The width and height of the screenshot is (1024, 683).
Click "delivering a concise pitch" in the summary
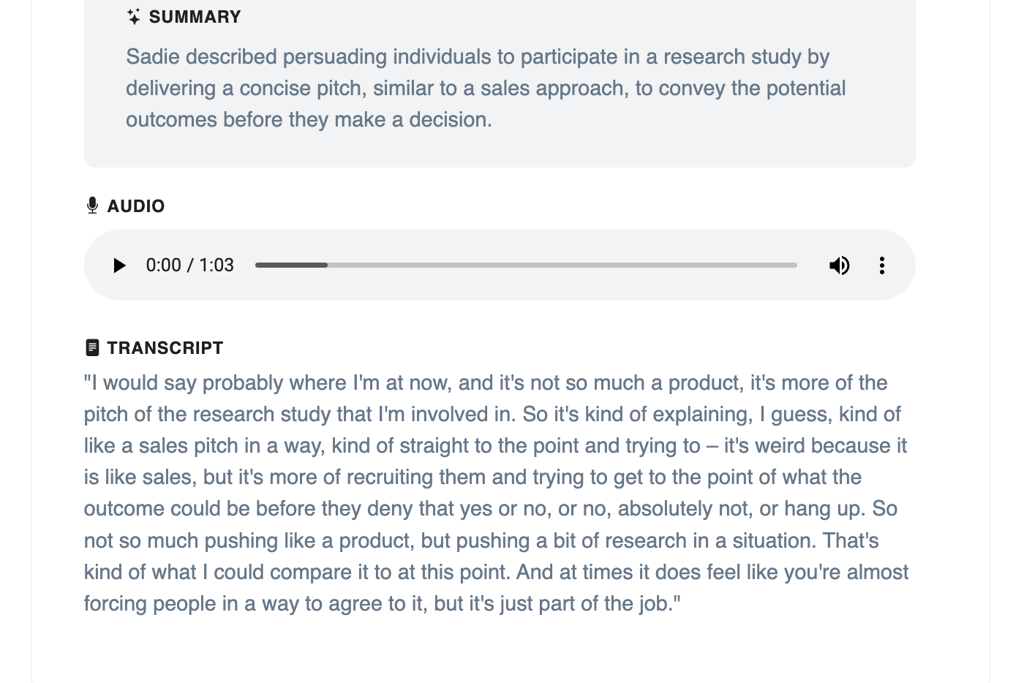[x=246, y=88]
